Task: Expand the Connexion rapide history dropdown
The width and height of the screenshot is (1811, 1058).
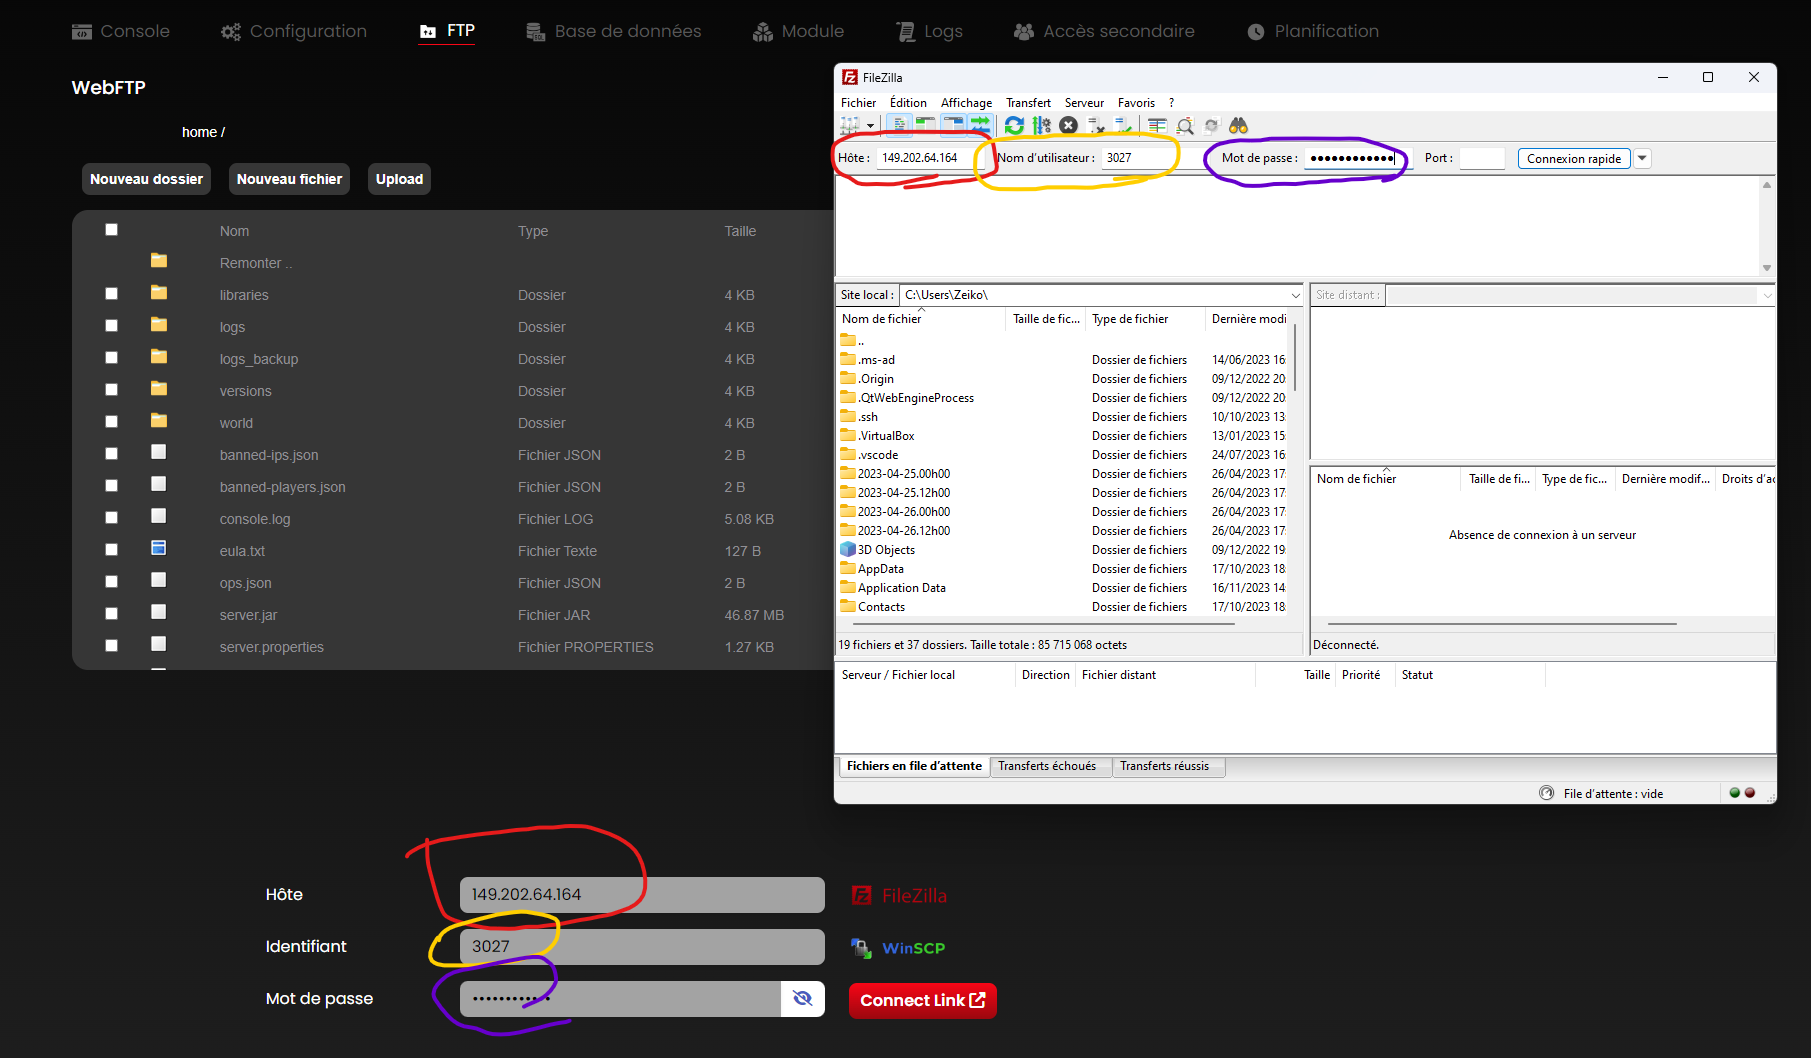Action: [1642, 158]
